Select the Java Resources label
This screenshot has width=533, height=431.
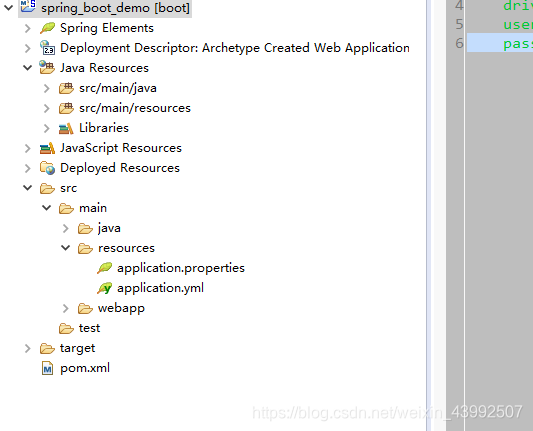[104, 68]
